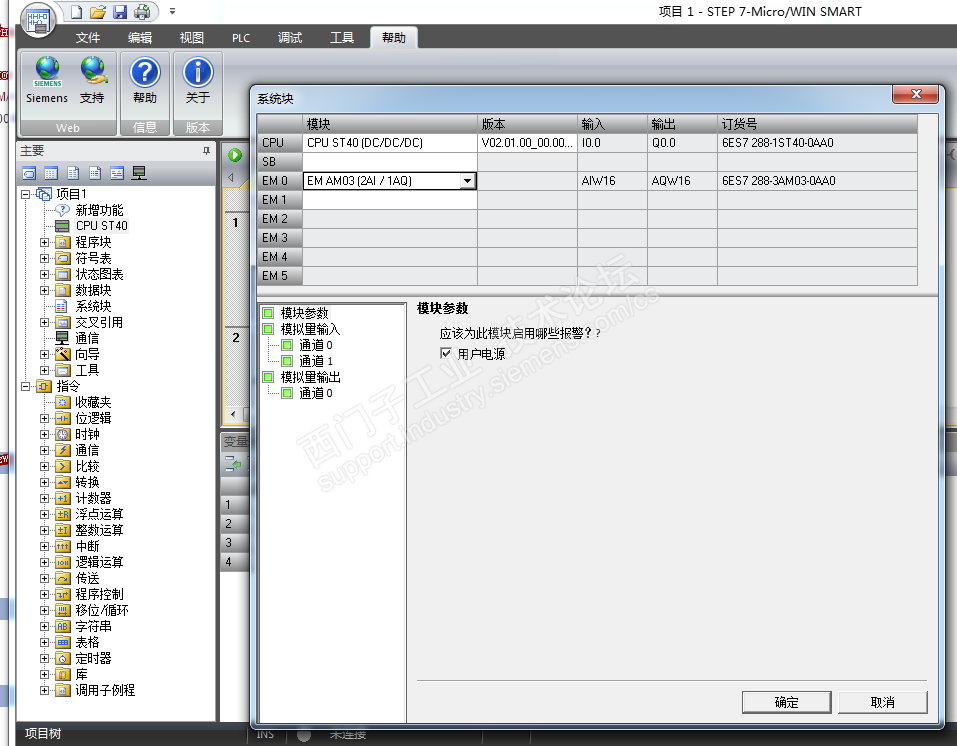This screenshot has width=957, height=746.
Task: Click the editor horizontal scrollbar left arrow
Action: coord(233,414)
